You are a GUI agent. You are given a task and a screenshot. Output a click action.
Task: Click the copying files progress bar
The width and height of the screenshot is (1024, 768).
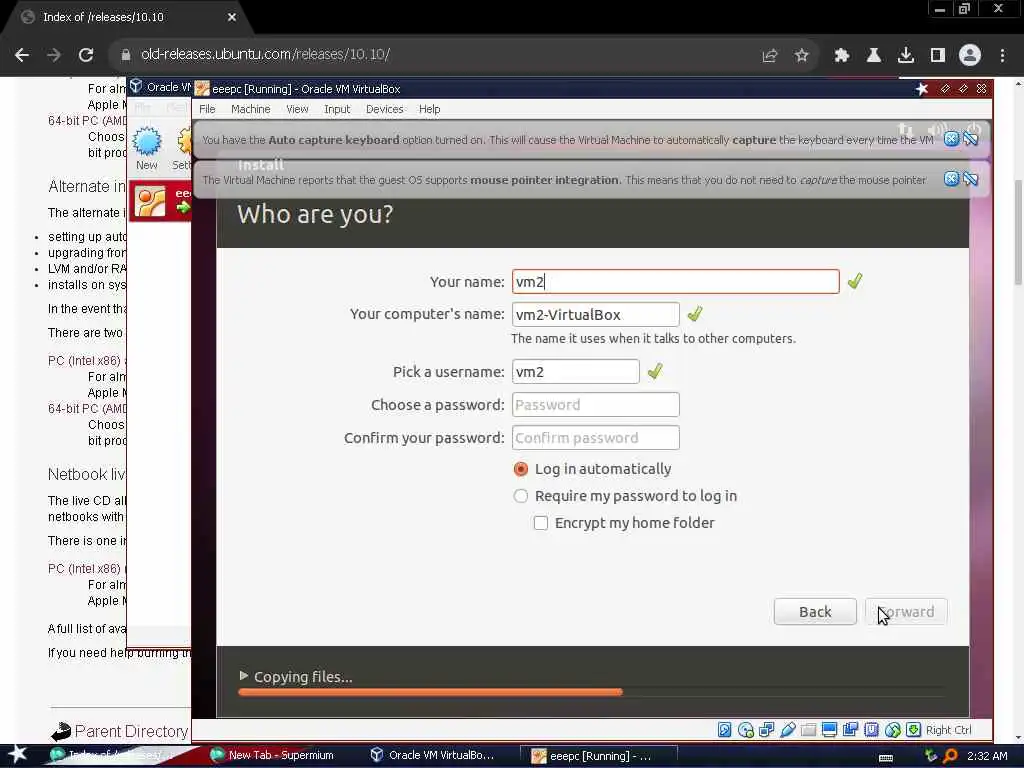[x=591, y=692]
